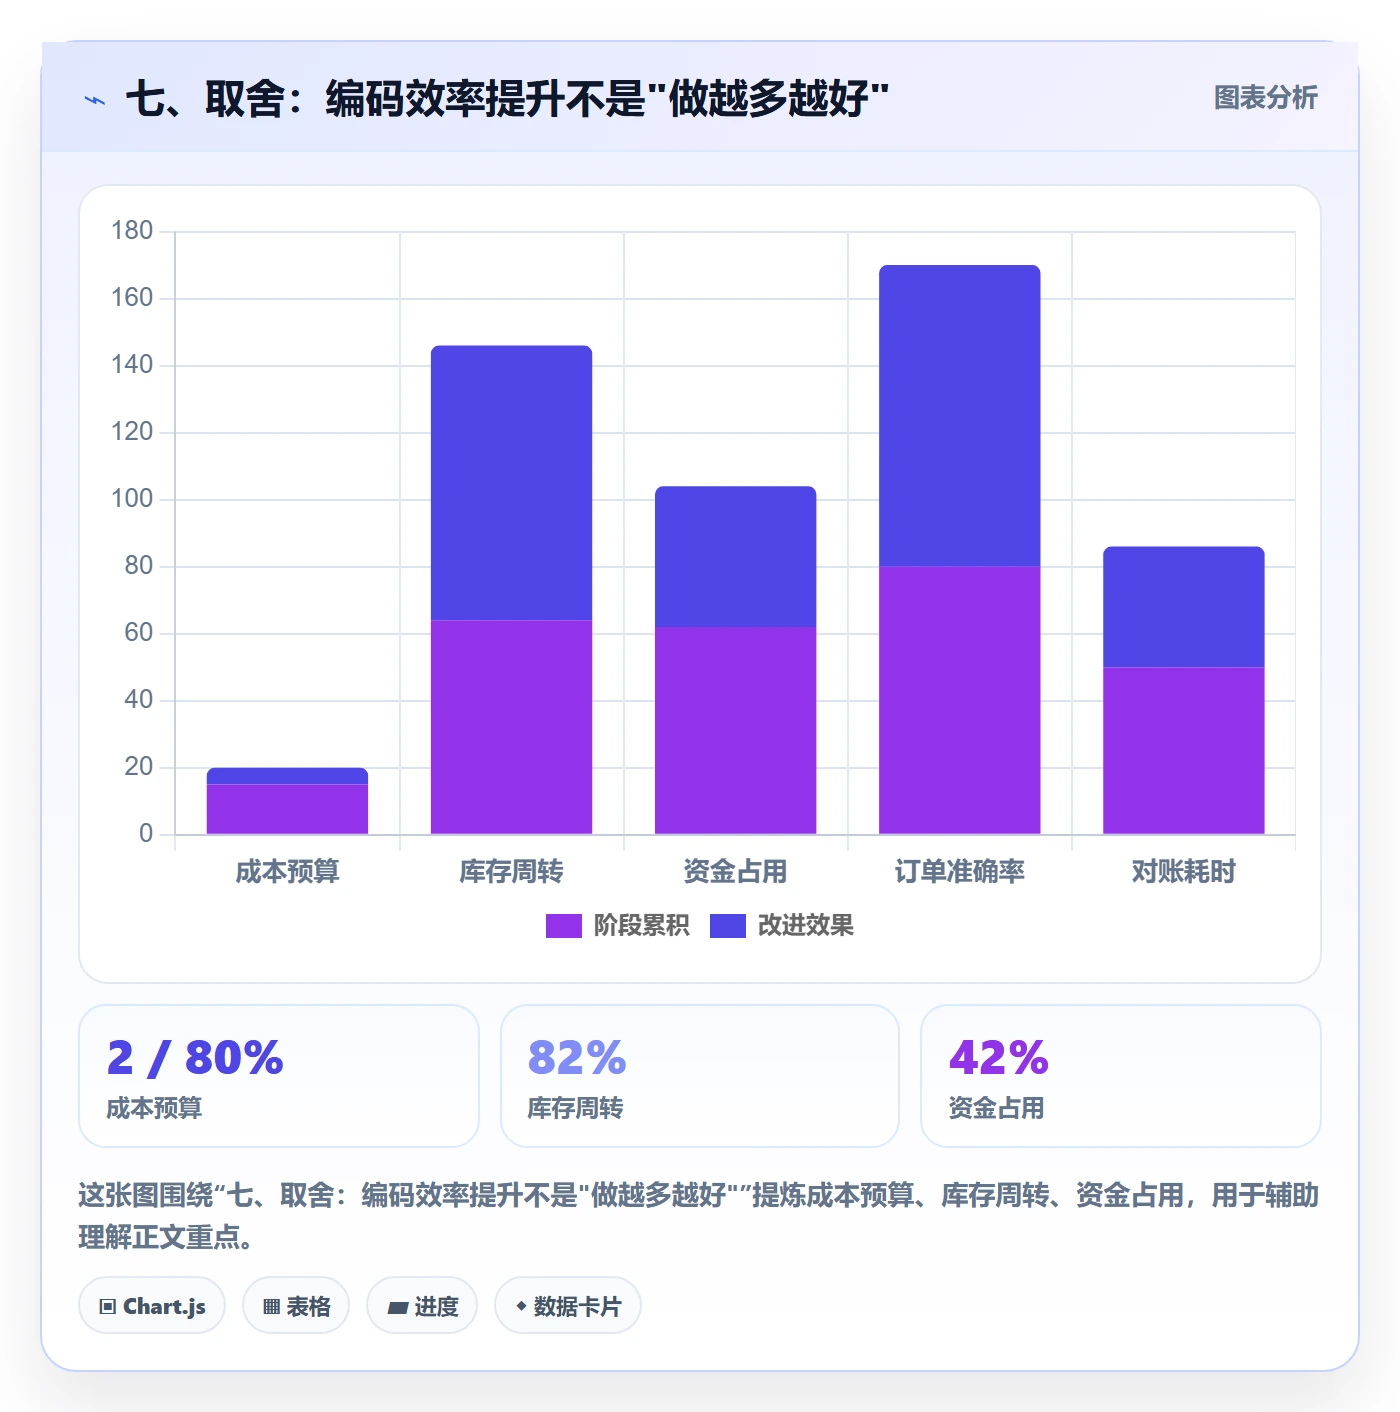The height and width of the screenshot is (1412, 1400).
Task: Select the Chart.js tag chip
Action: tap(152, 1306)
